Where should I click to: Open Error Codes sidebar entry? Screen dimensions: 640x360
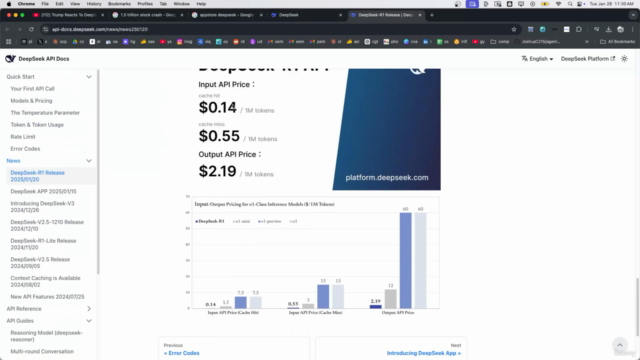tap(25, 149)
